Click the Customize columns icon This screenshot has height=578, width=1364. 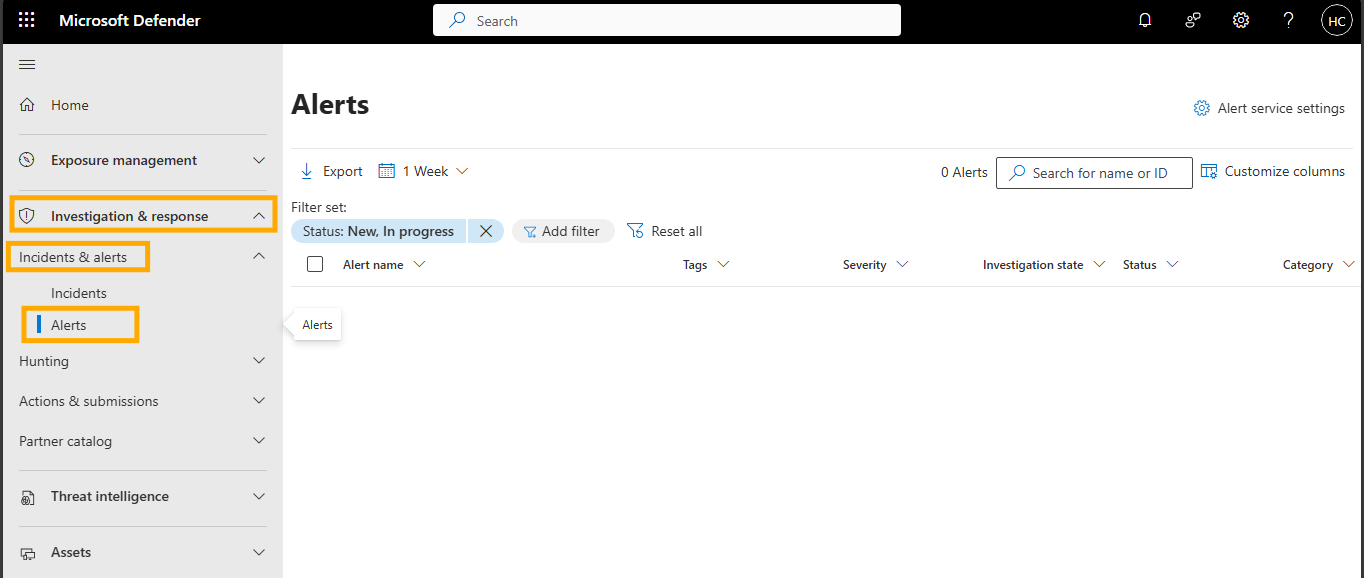1209,171
